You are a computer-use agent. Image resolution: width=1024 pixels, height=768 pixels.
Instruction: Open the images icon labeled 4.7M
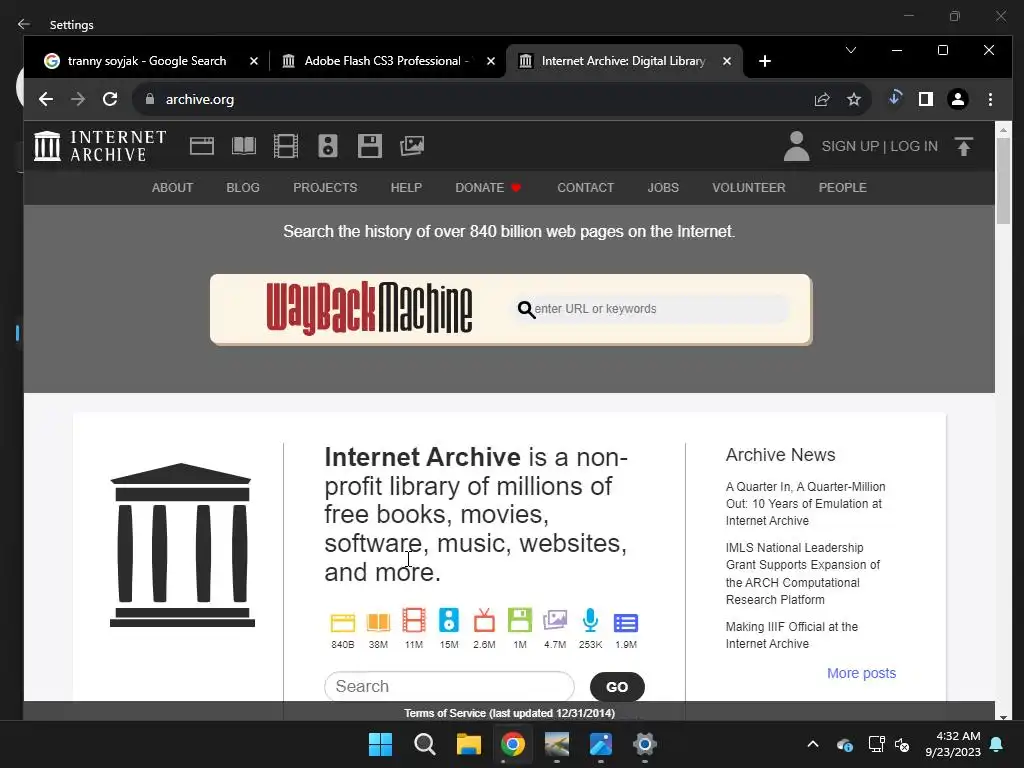555,620
